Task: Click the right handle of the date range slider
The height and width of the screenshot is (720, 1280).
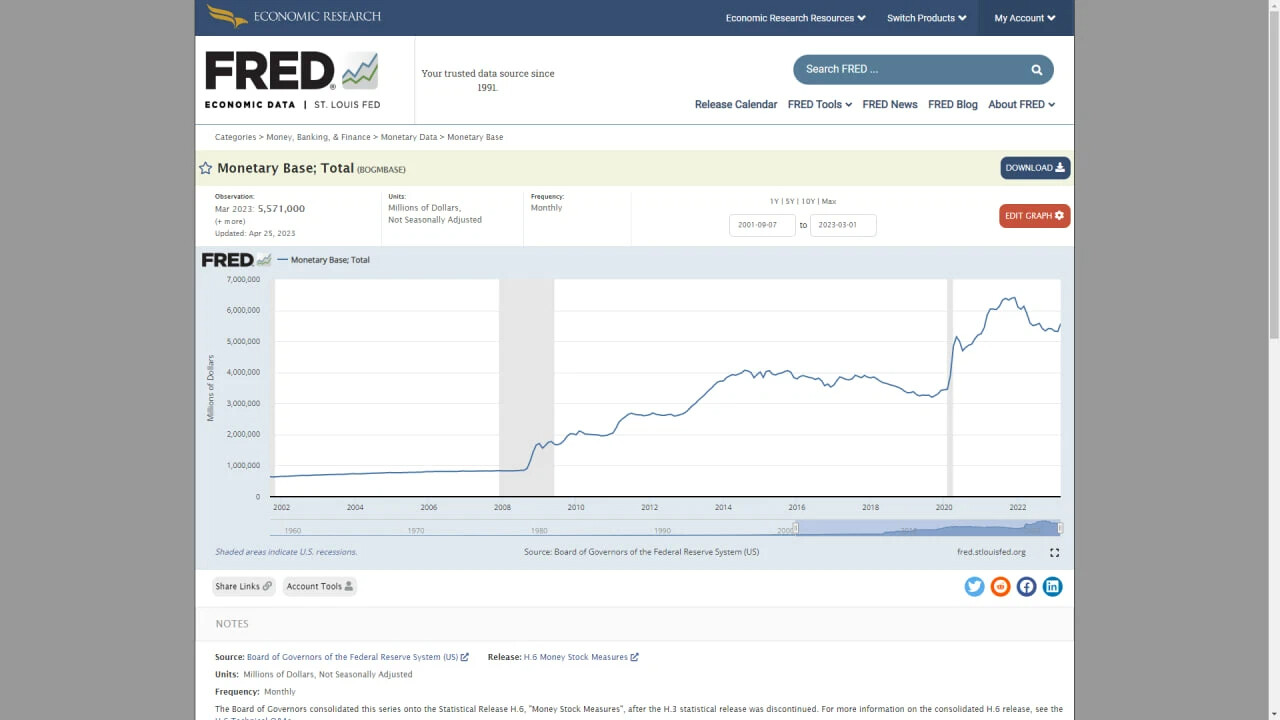Action: [x=1060, y=528]
